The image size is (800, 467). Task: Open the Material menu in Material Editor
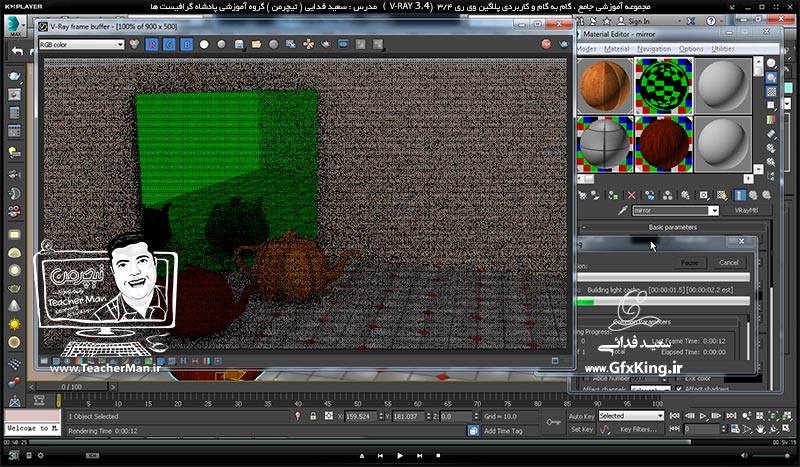click(x=616, y=49)
